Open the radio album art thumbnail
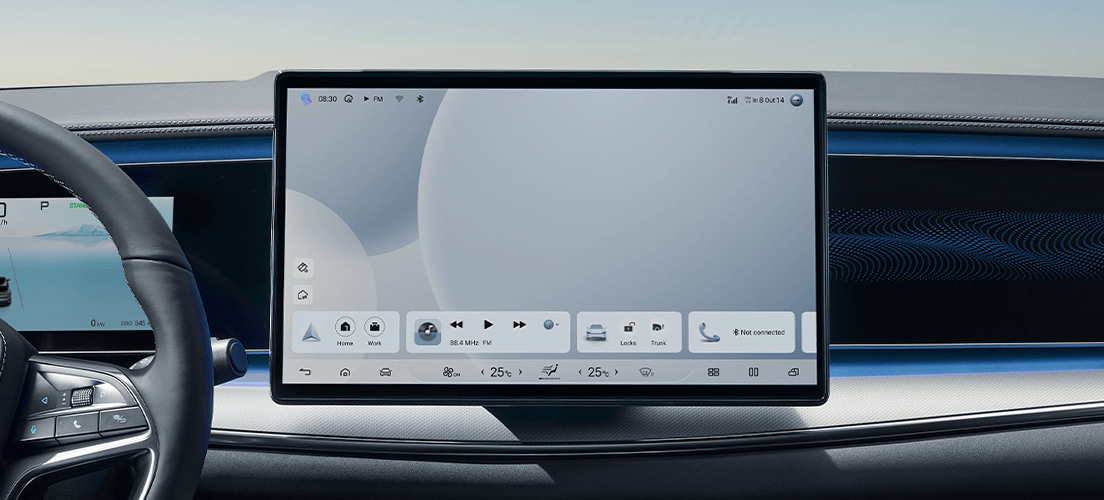1104x500 pixels. 427,332
